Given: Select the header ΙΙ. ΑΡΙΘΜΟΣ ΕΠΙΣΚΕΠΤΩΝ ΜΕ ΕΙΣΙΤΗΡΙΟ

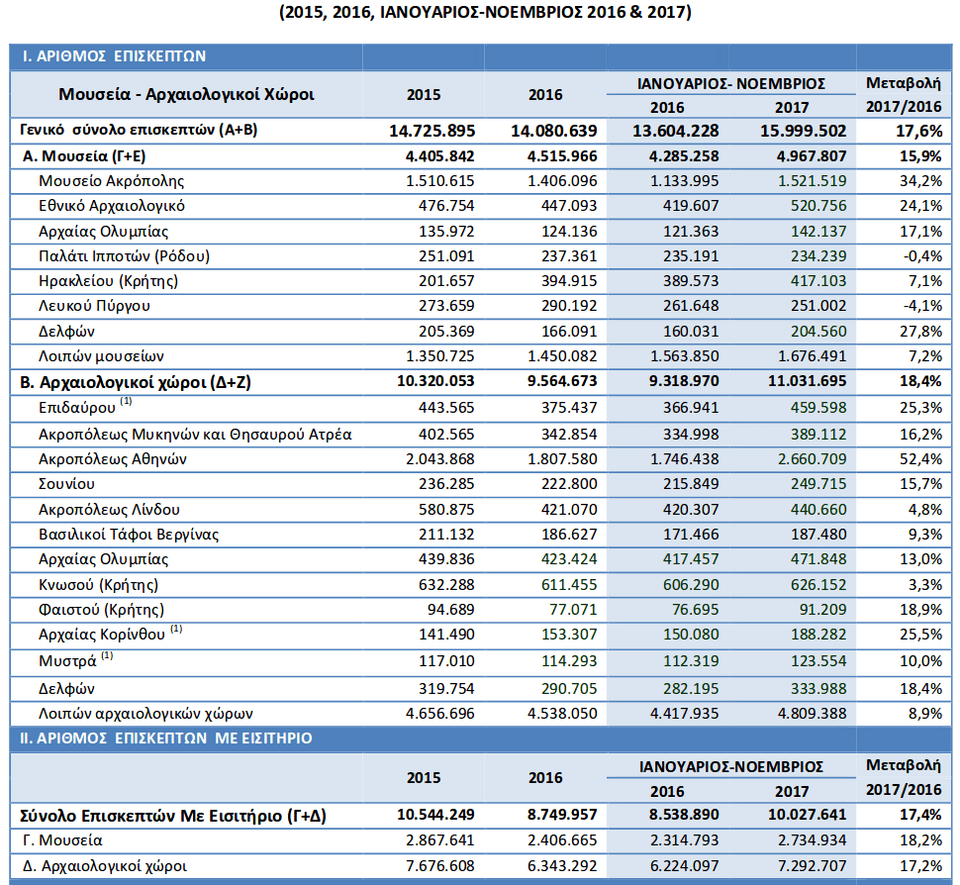Looking at the screenshot, I should pyautogui.click(x=167, y=738).
